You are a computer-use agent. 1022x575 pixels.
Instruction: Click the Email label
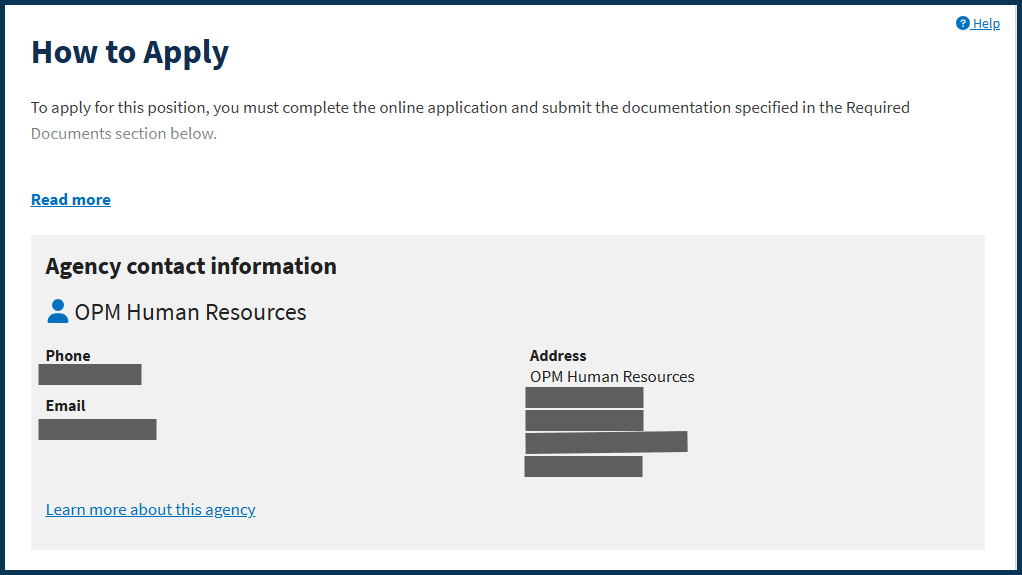[65, 405]
